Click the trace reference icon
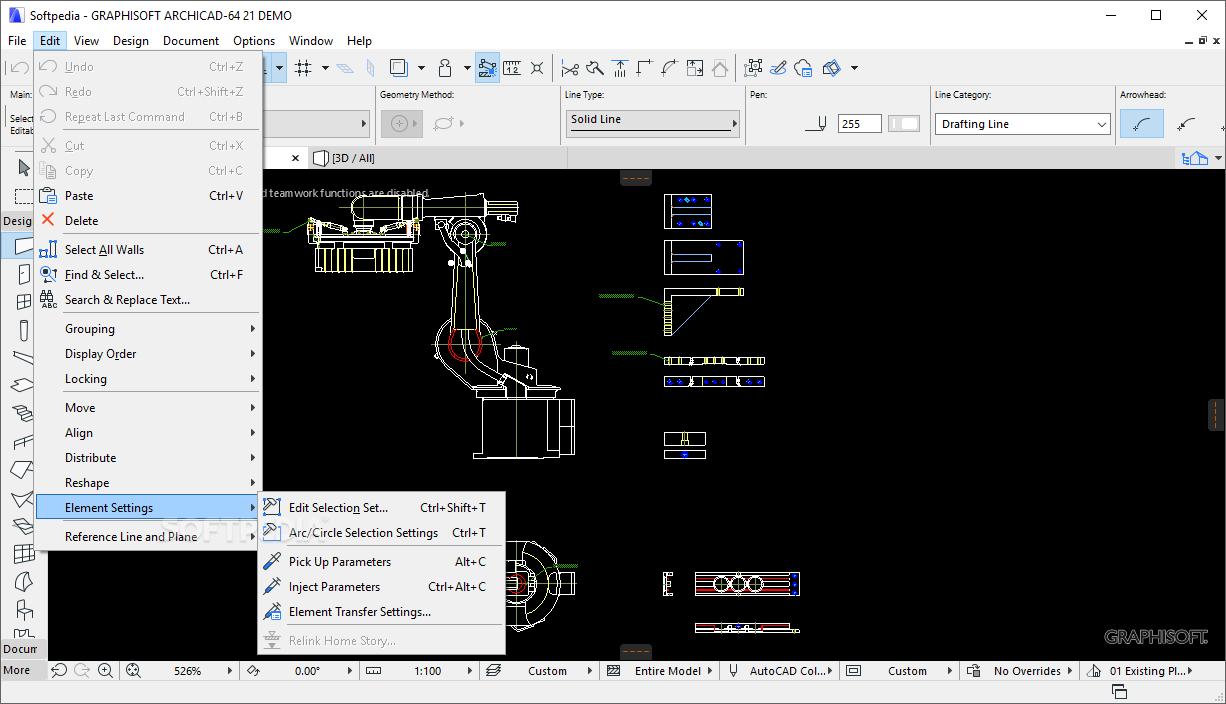The width and height of the screenshot is (1226, 704). (x=398, y=68)
